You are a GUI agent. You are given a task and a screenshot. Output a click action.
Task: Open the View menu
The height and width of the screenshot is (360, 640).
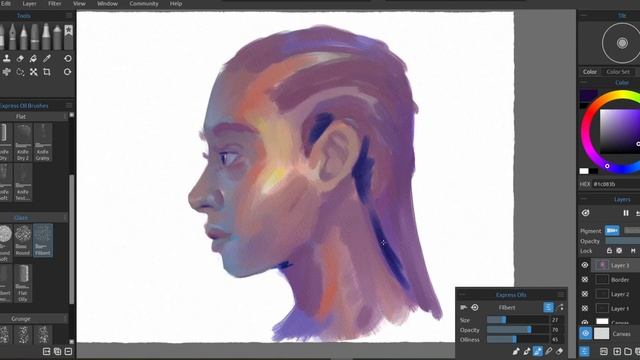79,4
